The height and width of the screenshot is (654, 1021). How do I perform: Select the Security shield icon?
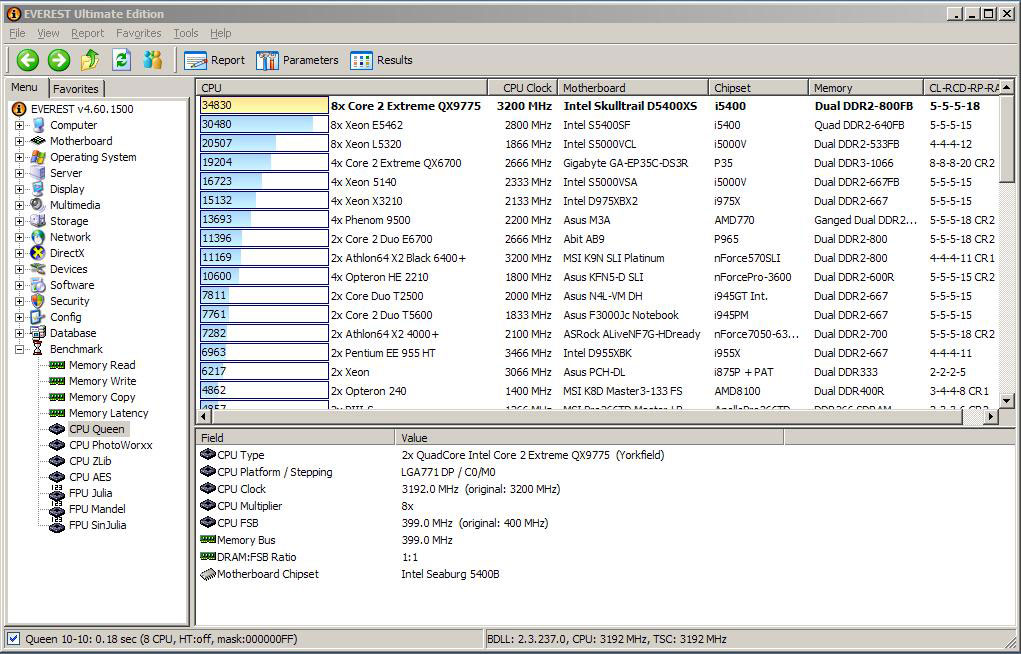pos(38,301)
